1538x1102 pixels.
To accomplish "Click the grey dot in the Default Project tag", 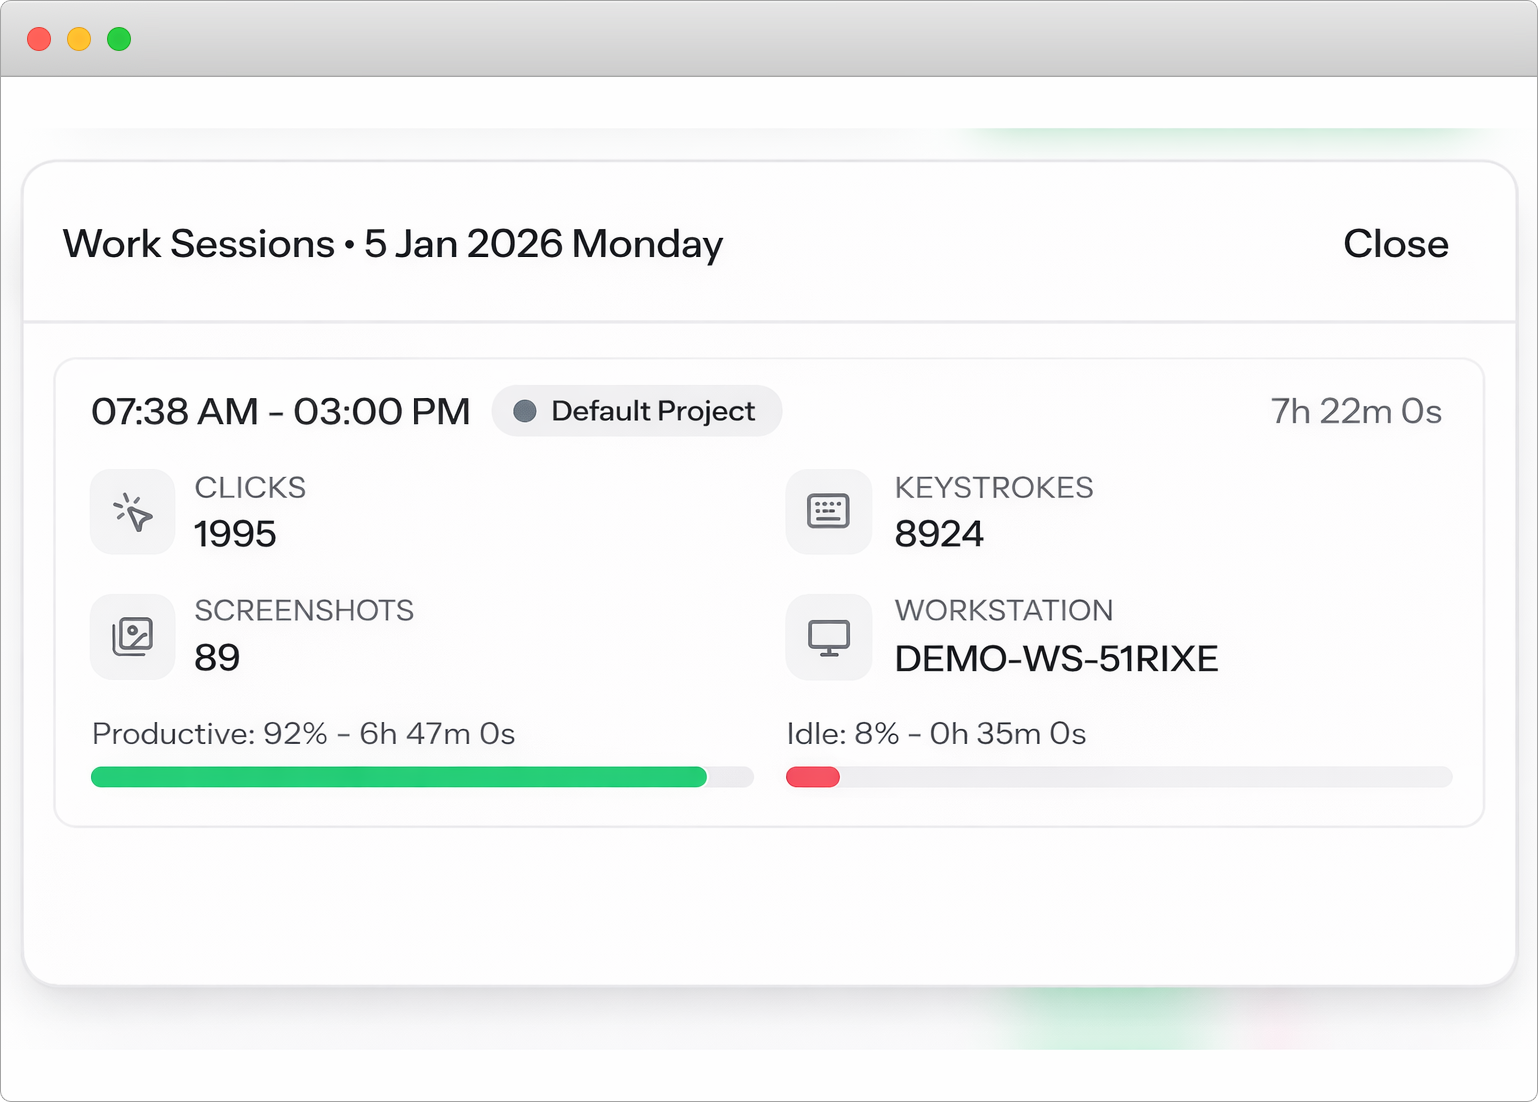I will [525, 411].
